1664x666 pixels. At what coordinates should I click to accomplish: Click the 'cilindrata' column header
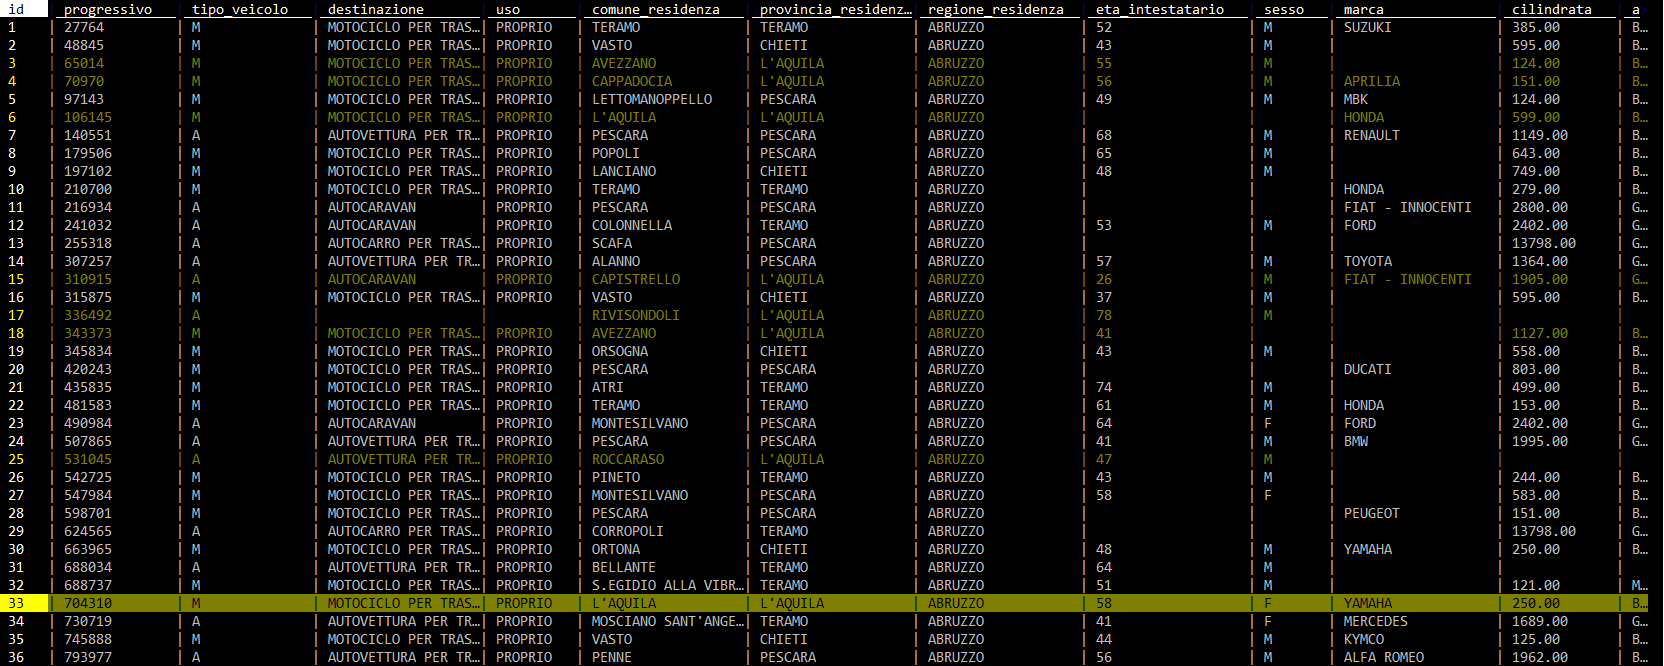point(1552,9)
